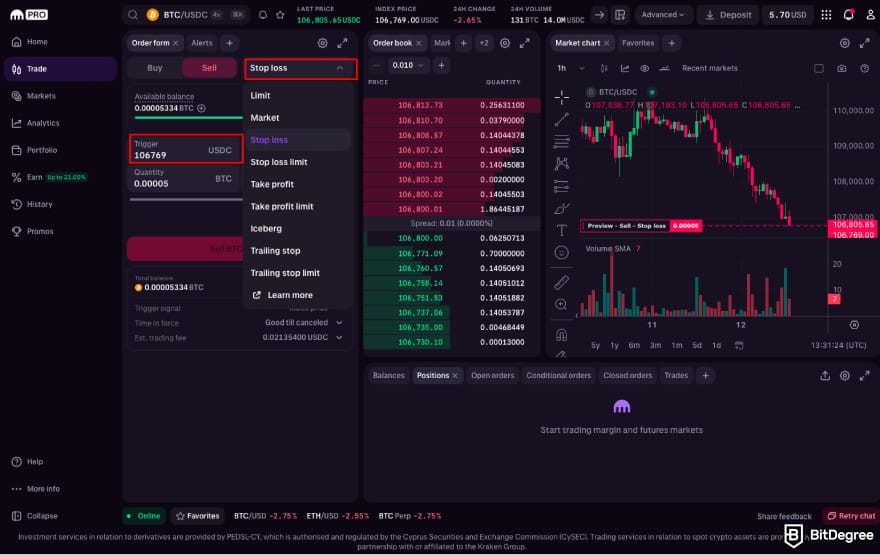The image size is (880, 555).
Task: Open the Advanced mode dropdown
Action: click(663, 15)
